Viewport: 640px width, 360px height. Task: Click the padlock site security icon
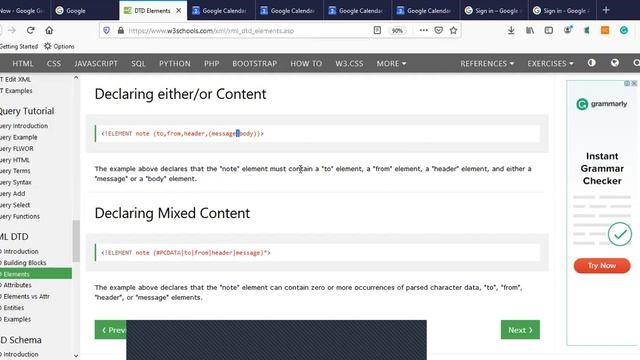tap(120, 30)
